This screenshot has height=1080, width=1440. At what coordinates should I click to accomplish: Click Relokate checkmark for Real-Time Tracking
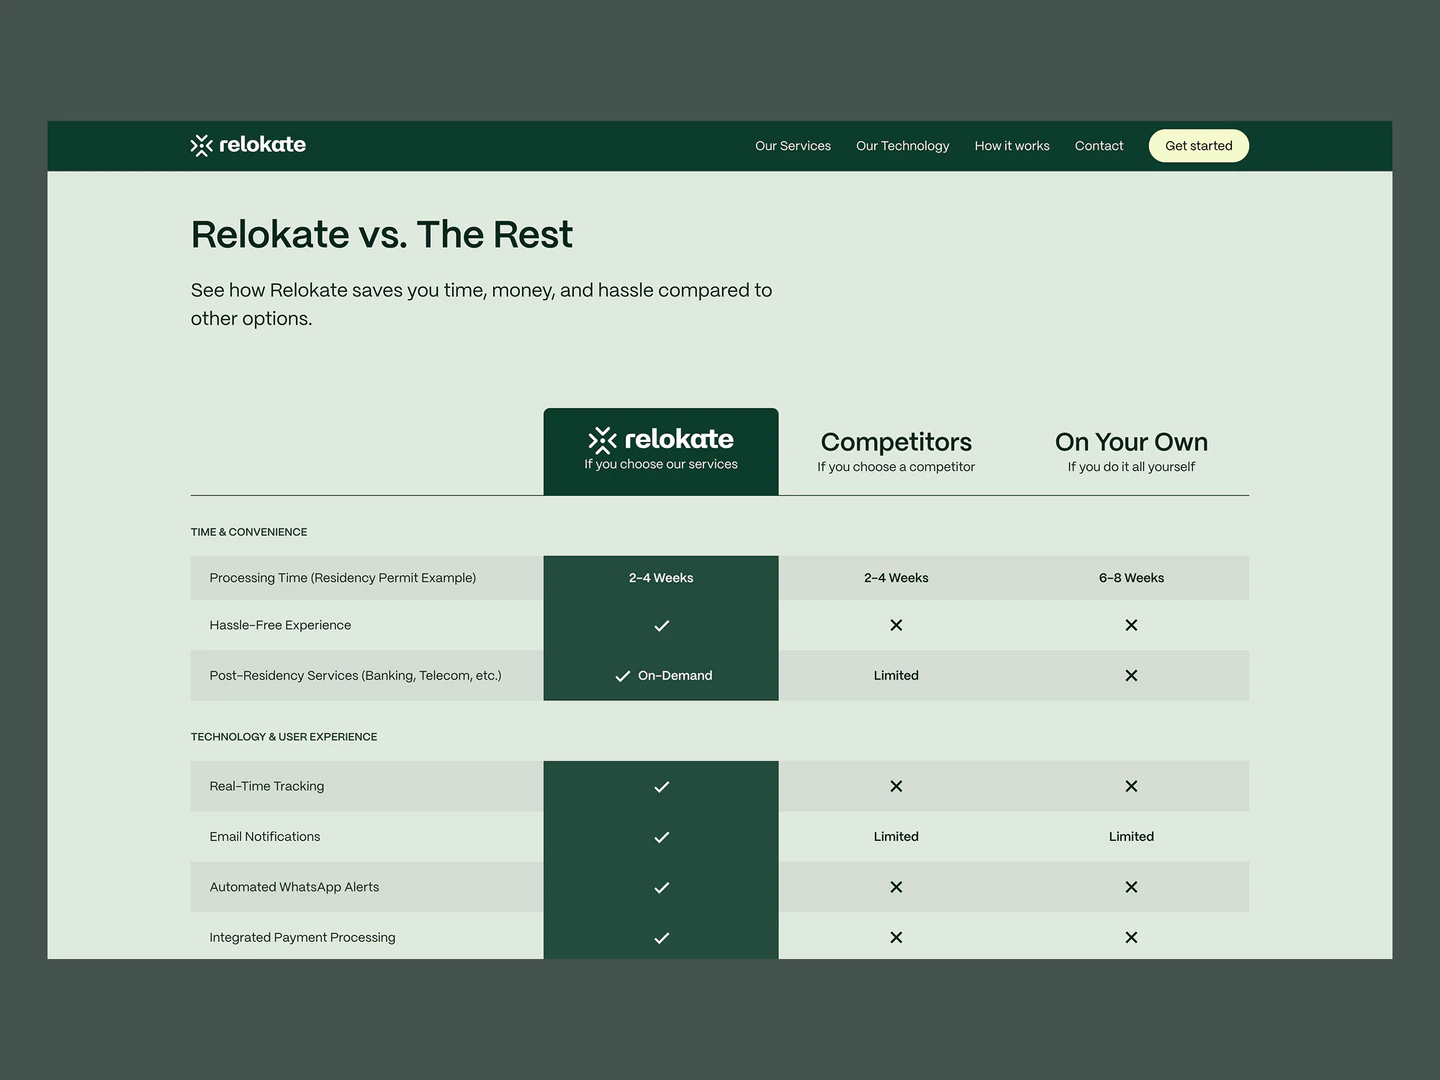661,787
